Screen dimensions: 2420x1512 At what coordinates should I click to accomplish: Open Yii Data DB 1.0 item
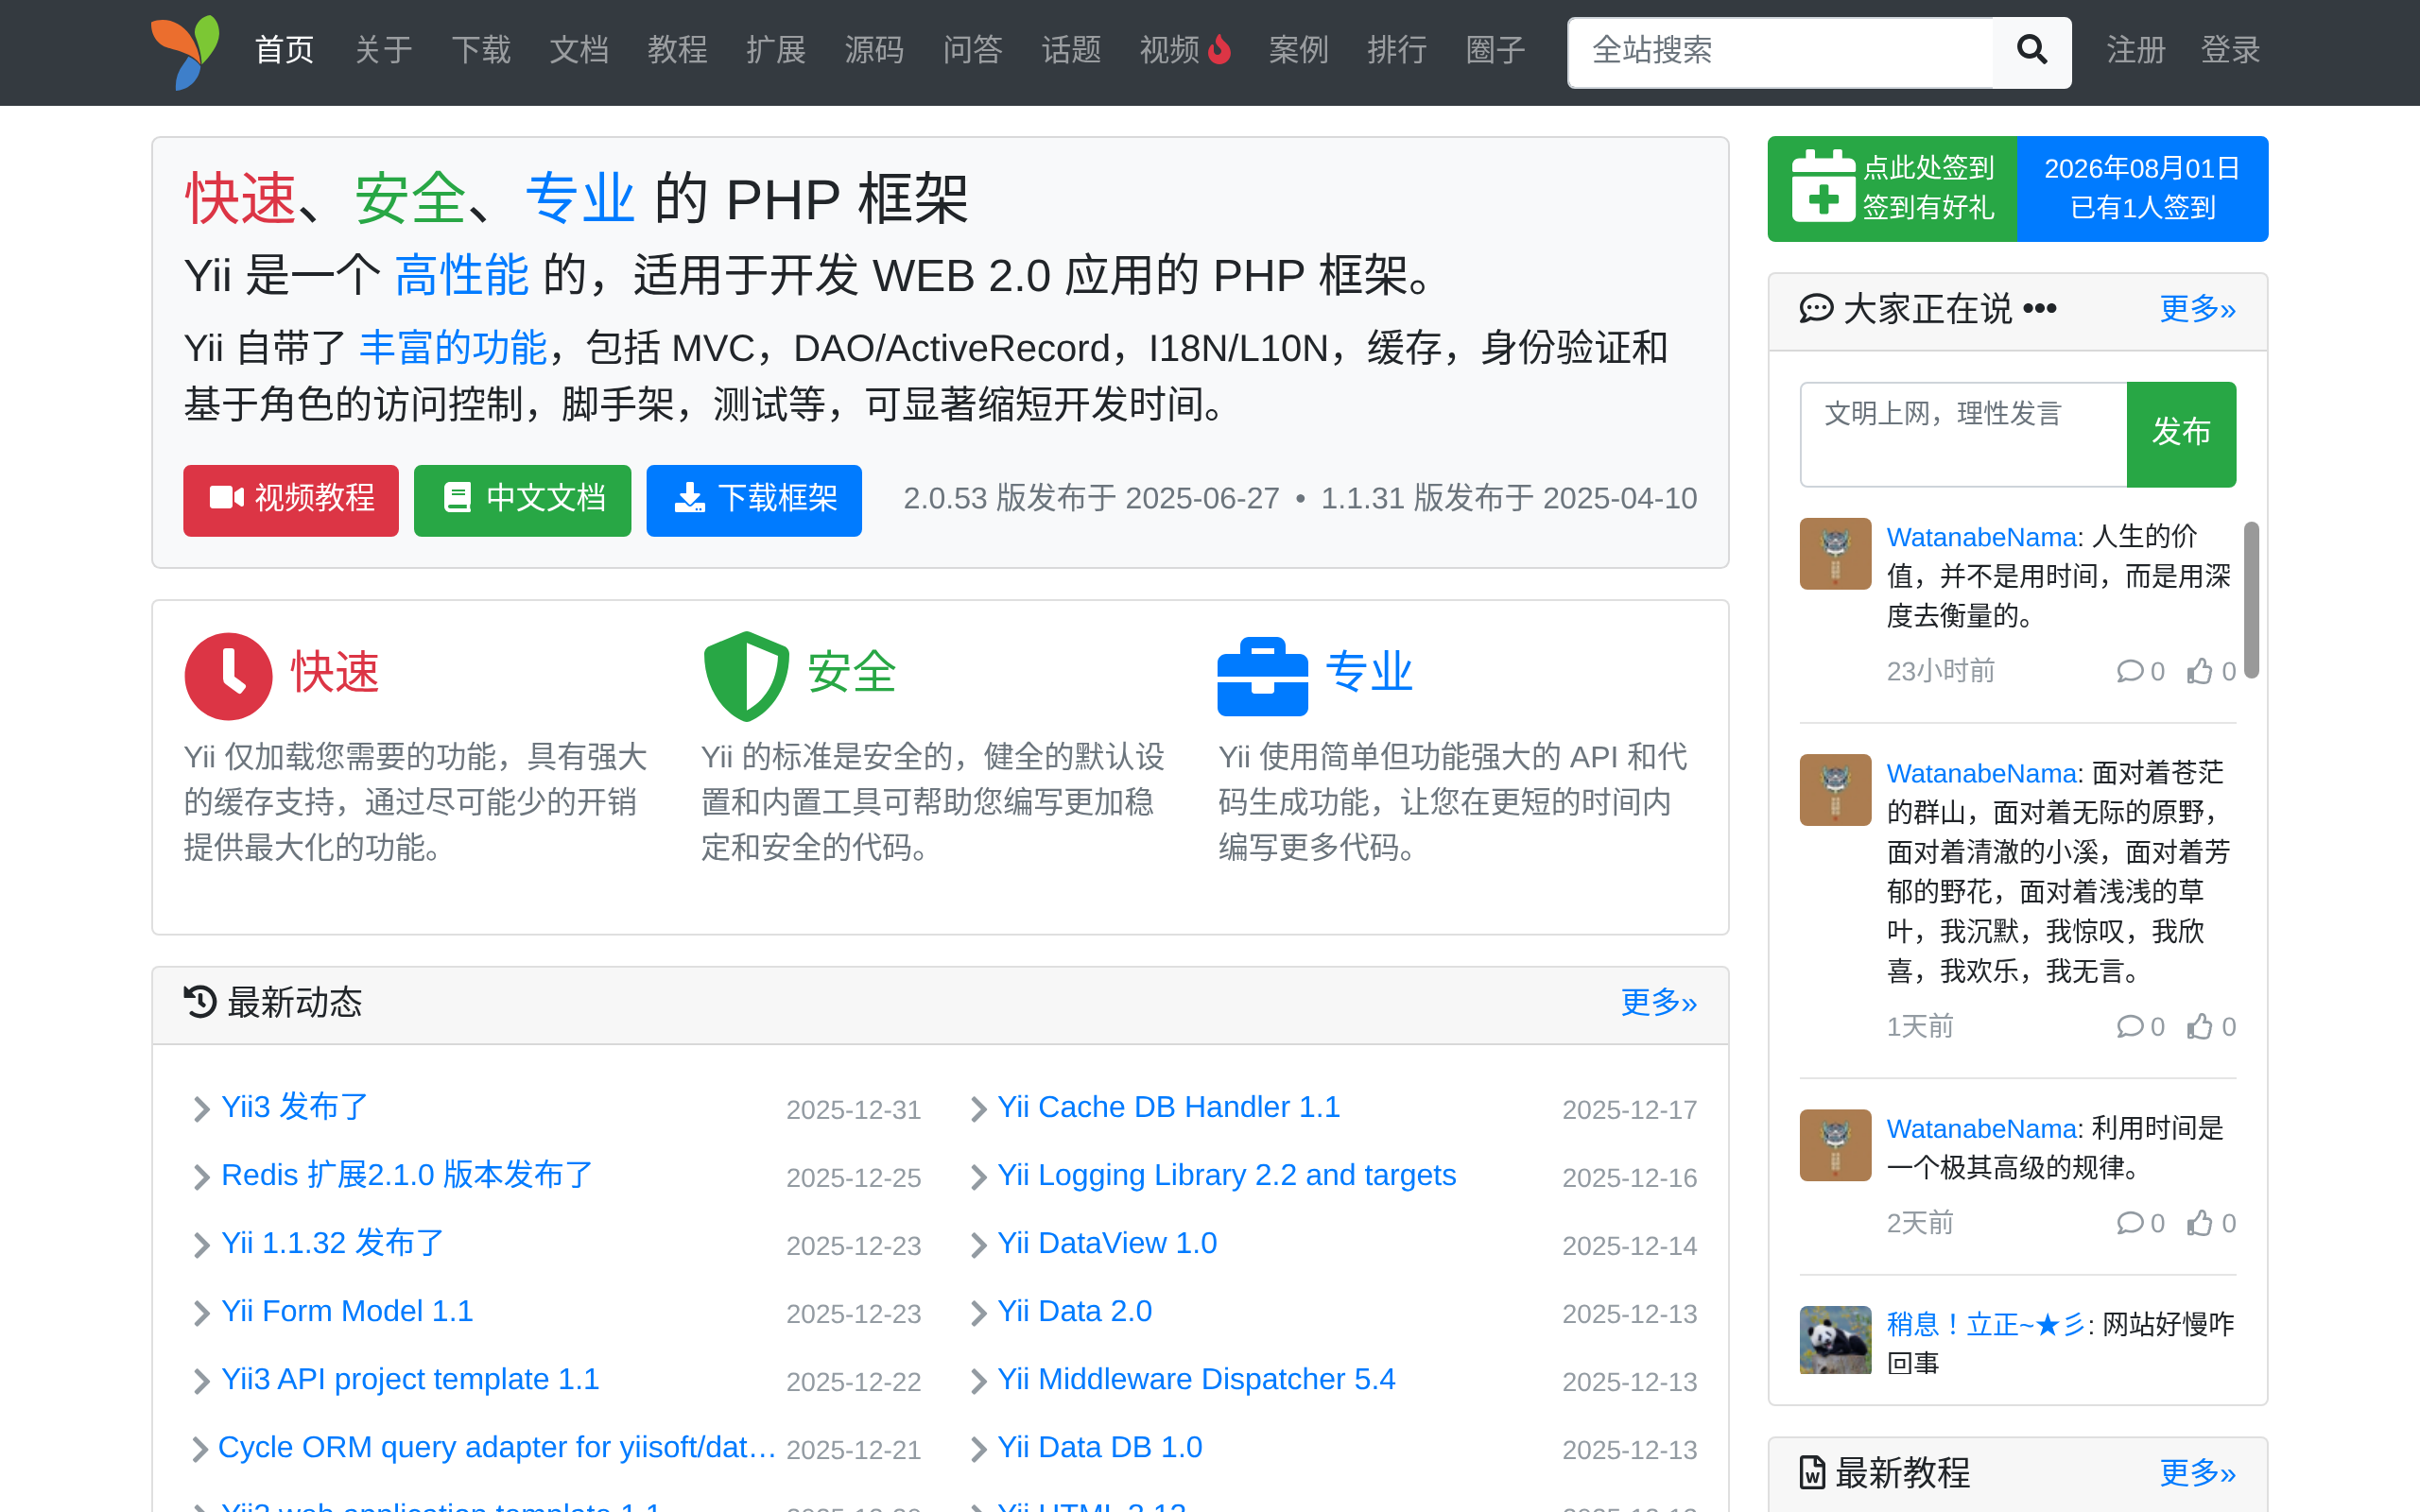[1099, 1447]
